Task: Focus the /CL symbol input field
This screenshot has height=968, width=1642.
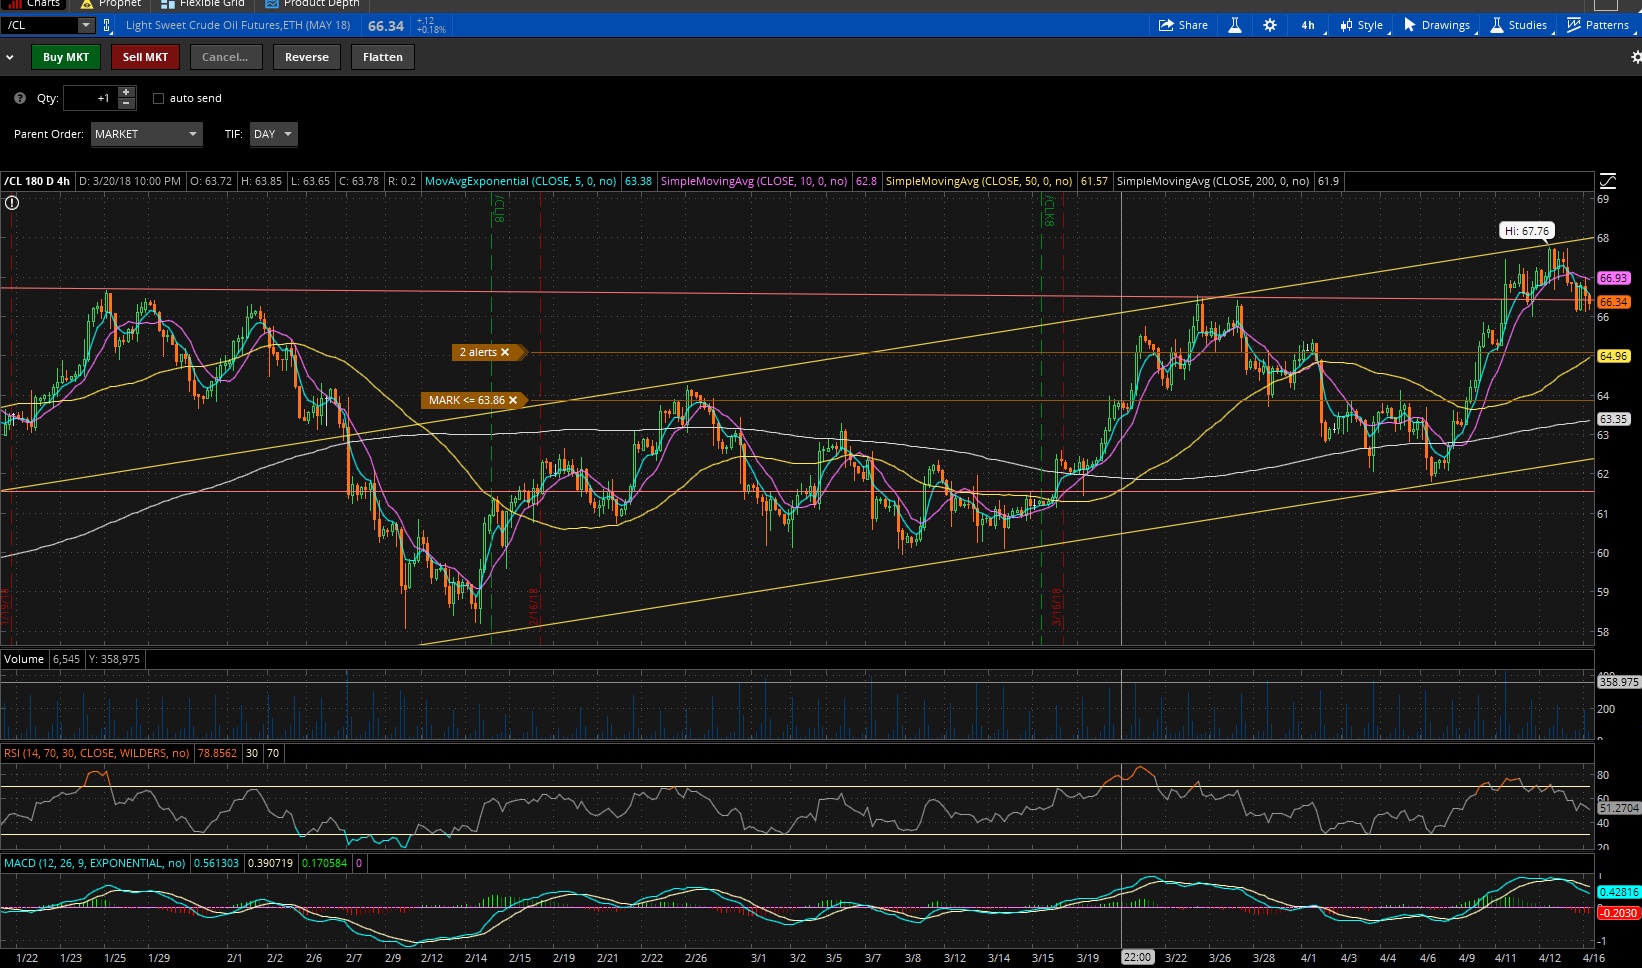Action: 40,25
